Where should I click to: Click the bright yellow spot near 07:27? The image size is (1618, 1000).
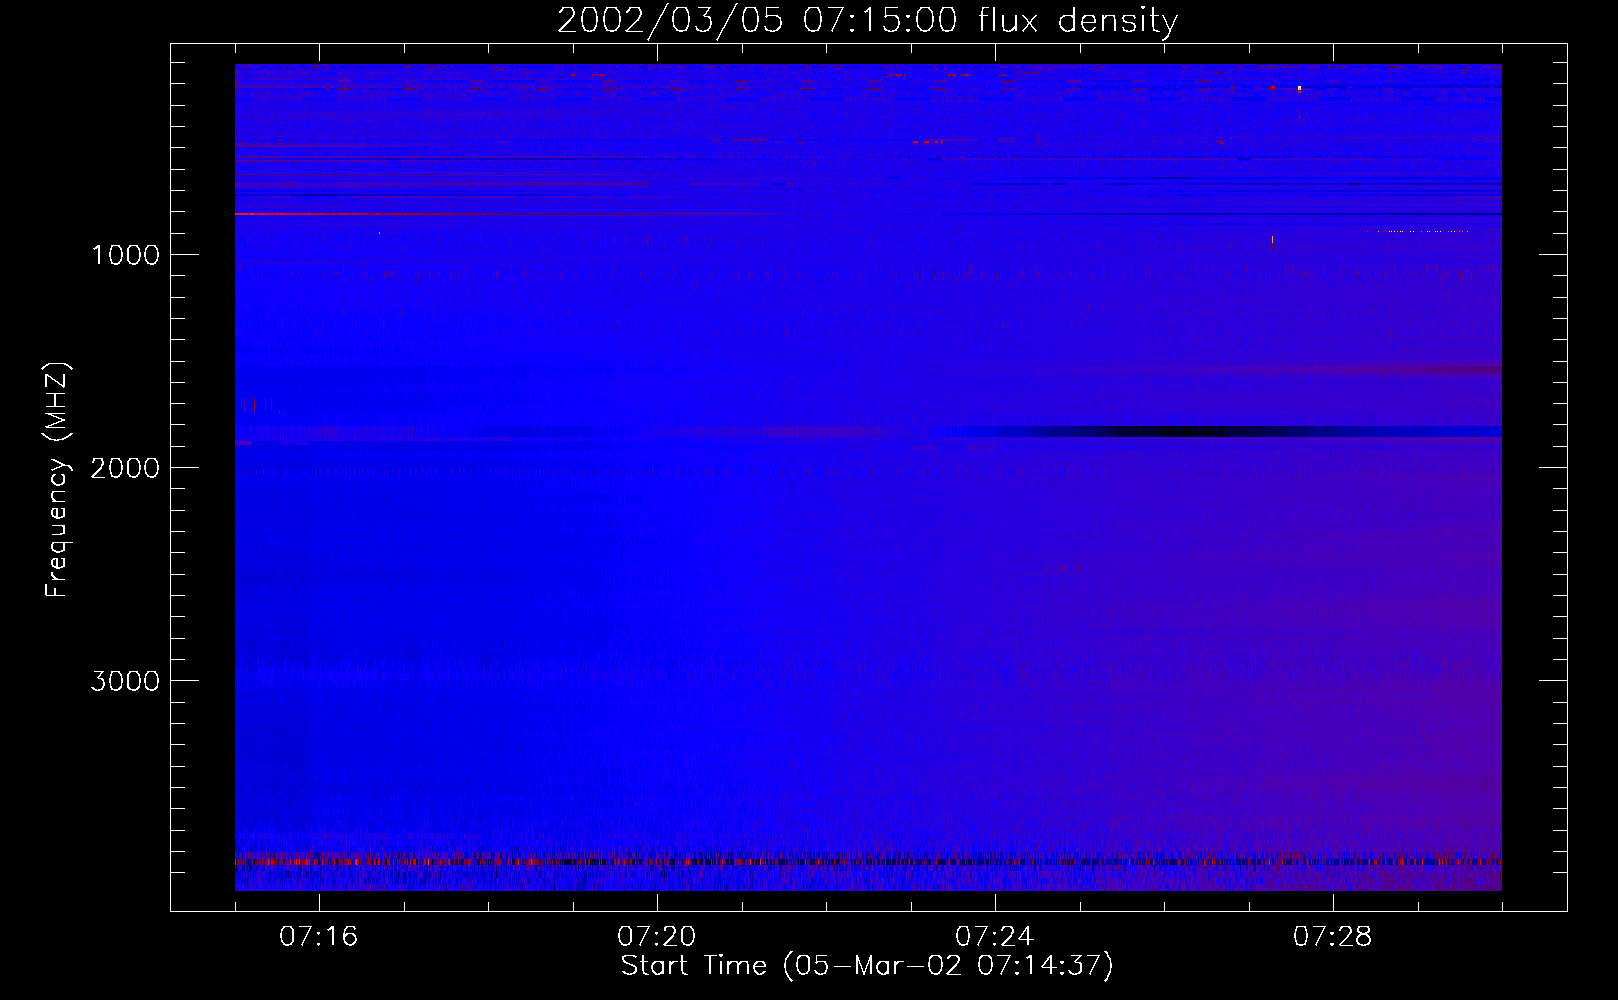[1299, 88]
